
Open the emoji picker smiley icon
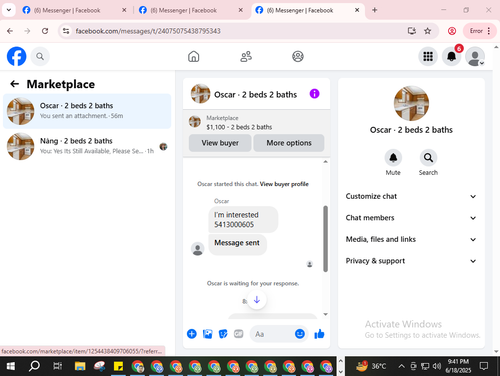[300, 334]
